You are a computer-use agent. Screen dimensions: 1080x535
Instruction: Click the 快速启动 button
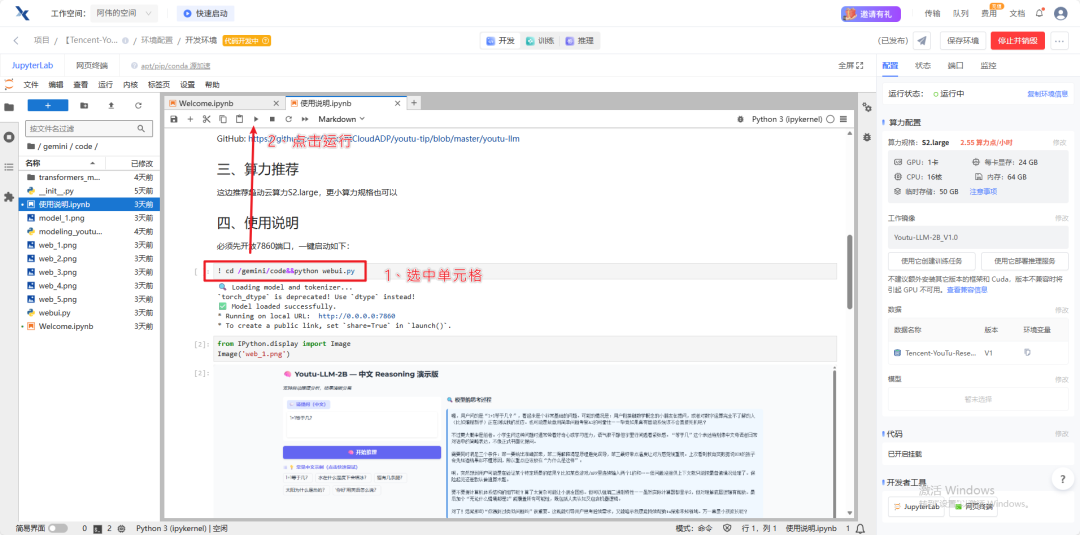pos(206,13)
